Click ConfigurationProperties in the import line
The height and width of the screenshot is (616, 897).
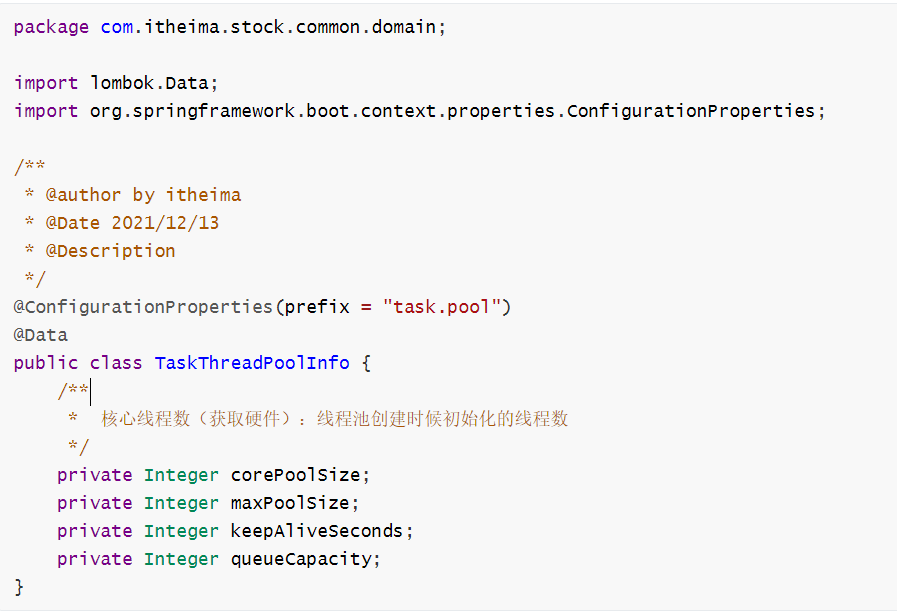point(690,111)
